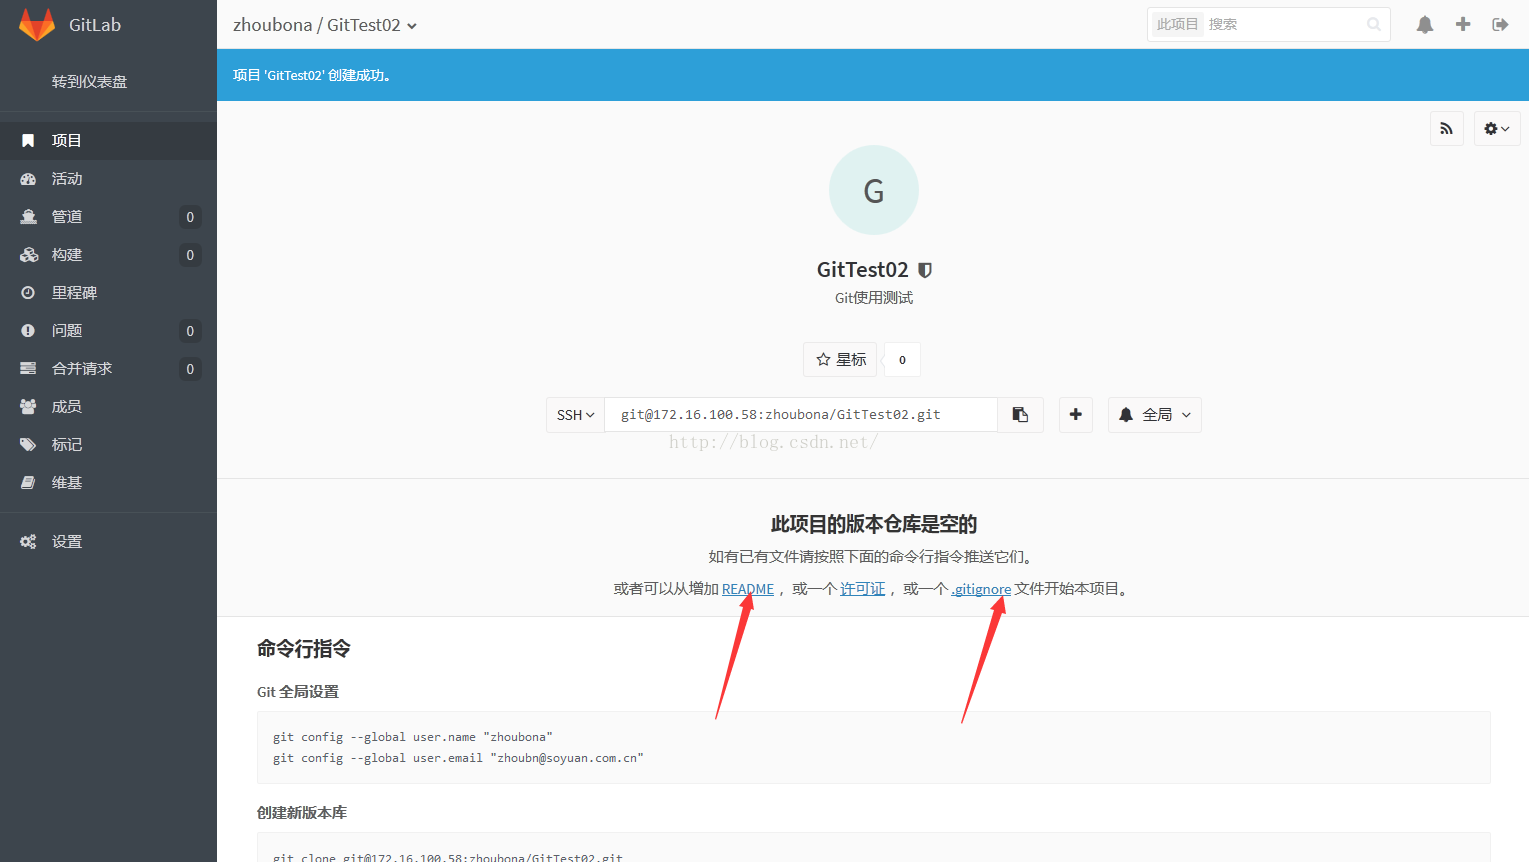The height and width of the screenshot is (862, 1529).
Task: Click the 许可证 license link
Action: [x=862, y=589]
